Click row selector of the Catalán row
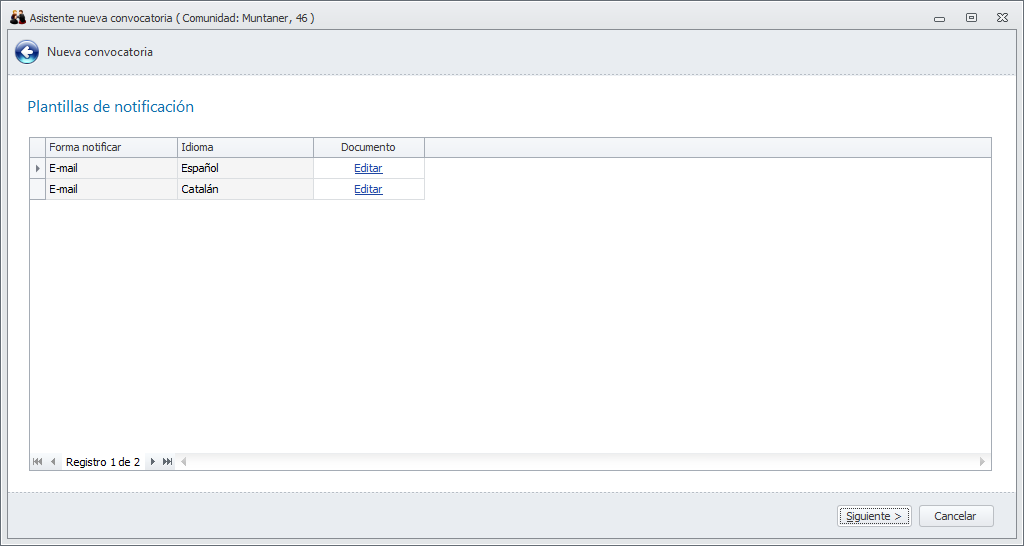1024x546 pixels. point(37,189)
